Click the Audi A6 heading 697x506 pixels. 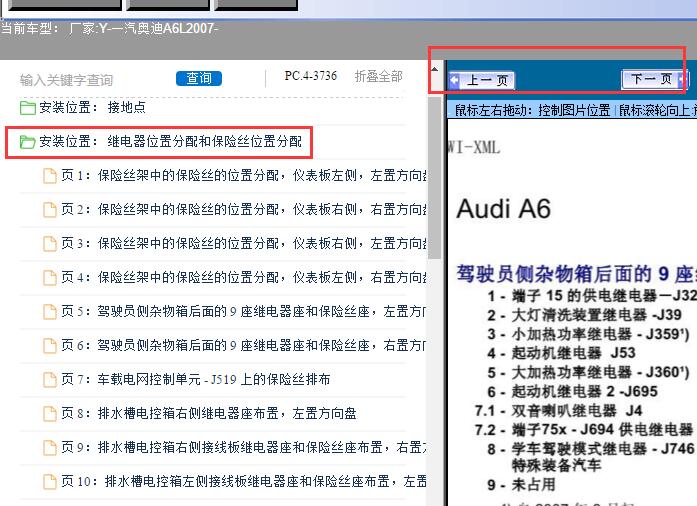pos(504,209)
